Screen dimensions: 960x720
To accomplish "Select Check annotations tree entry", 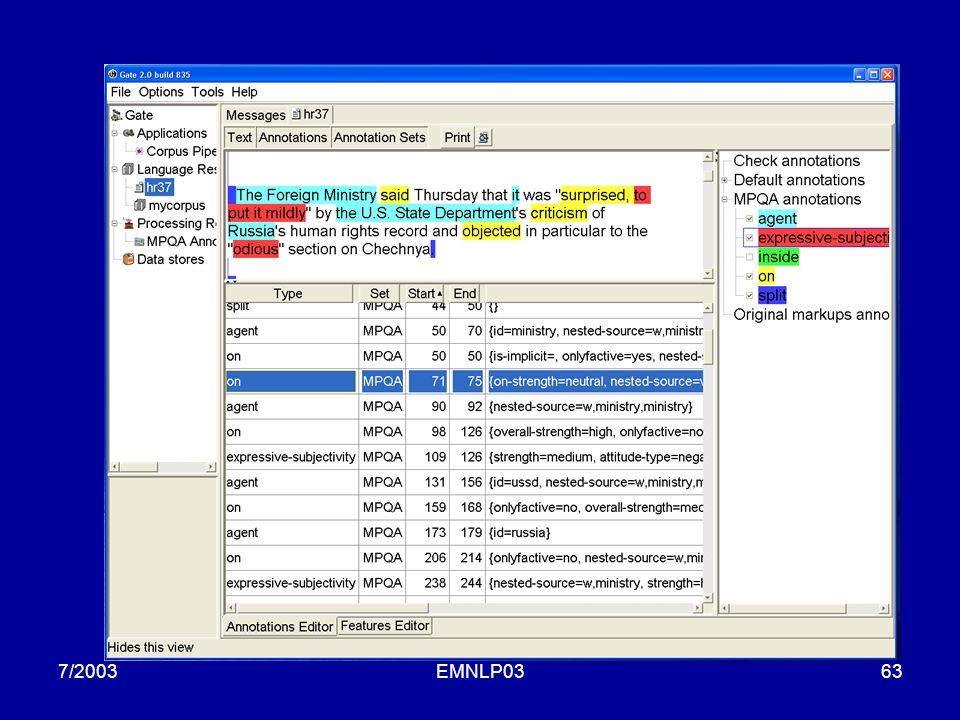I will (797, 160).
